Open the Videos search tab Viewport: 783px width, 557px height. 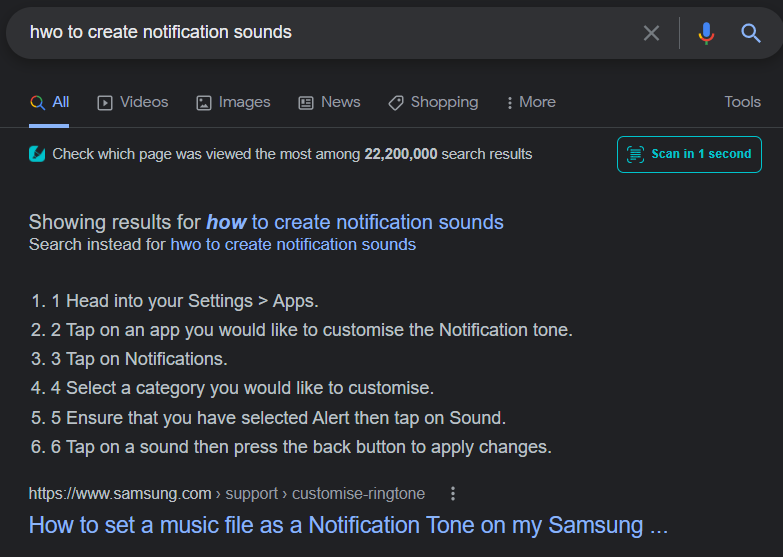[x=133, y=102]
